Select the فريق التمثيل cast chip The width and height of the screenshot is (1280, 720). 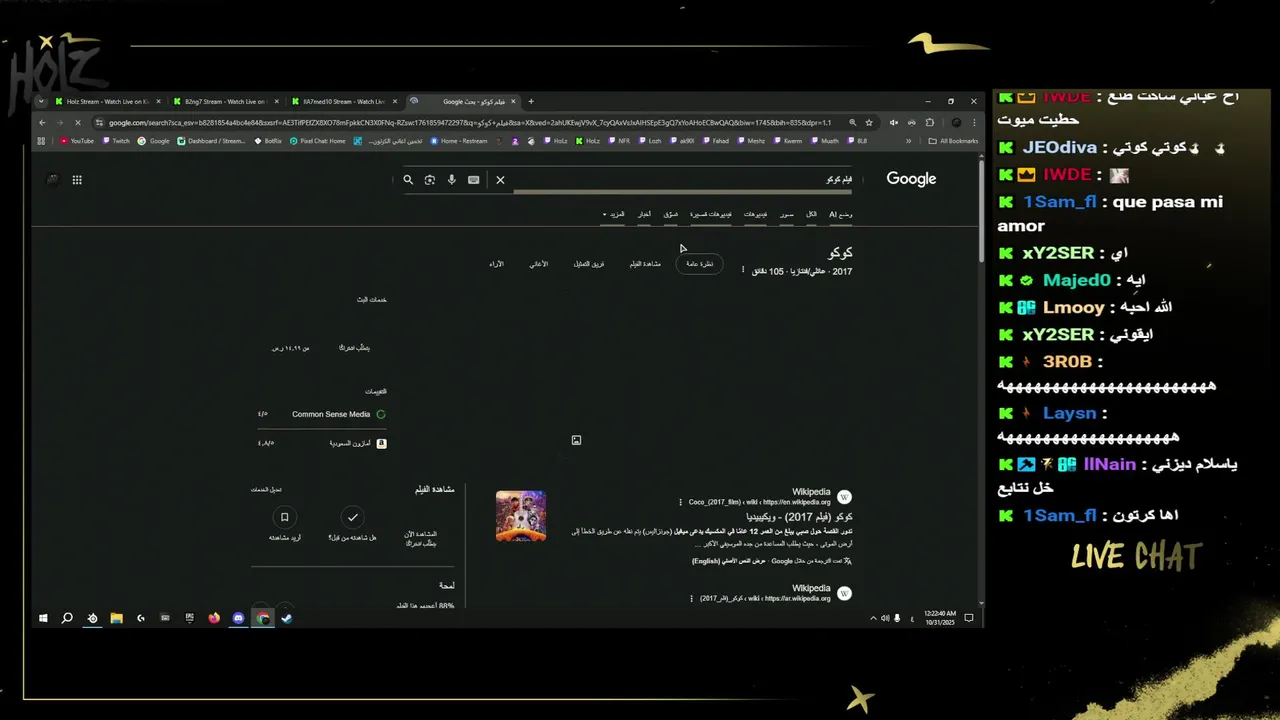pyautogui.click(x=589, y=264)
